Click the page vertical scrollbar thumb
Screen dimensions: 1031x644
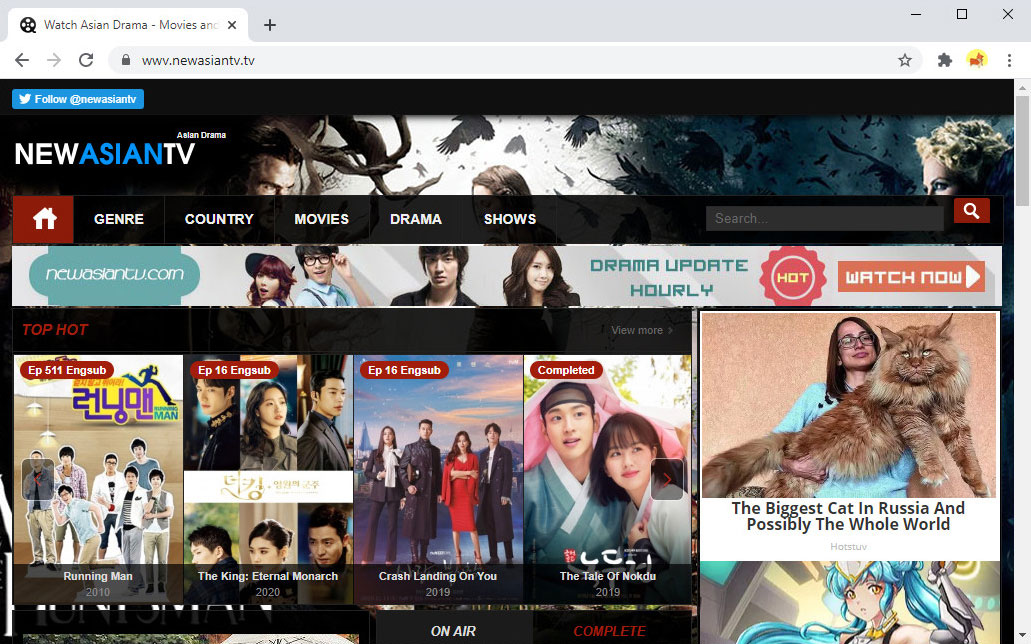(x=1022, y=151)
